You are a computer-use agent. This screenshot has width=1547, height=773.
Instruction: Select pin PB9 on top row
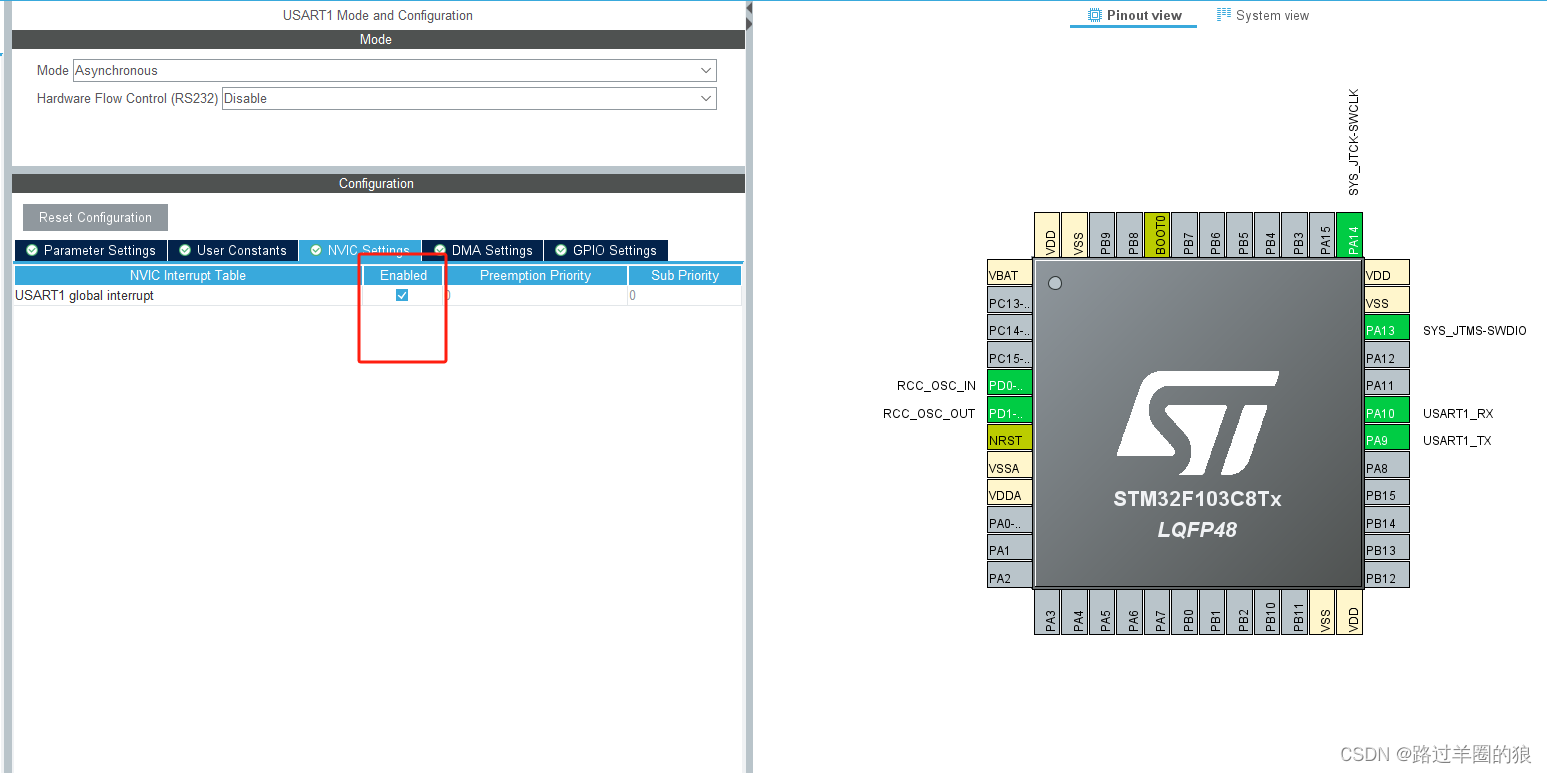[1101, 235]
